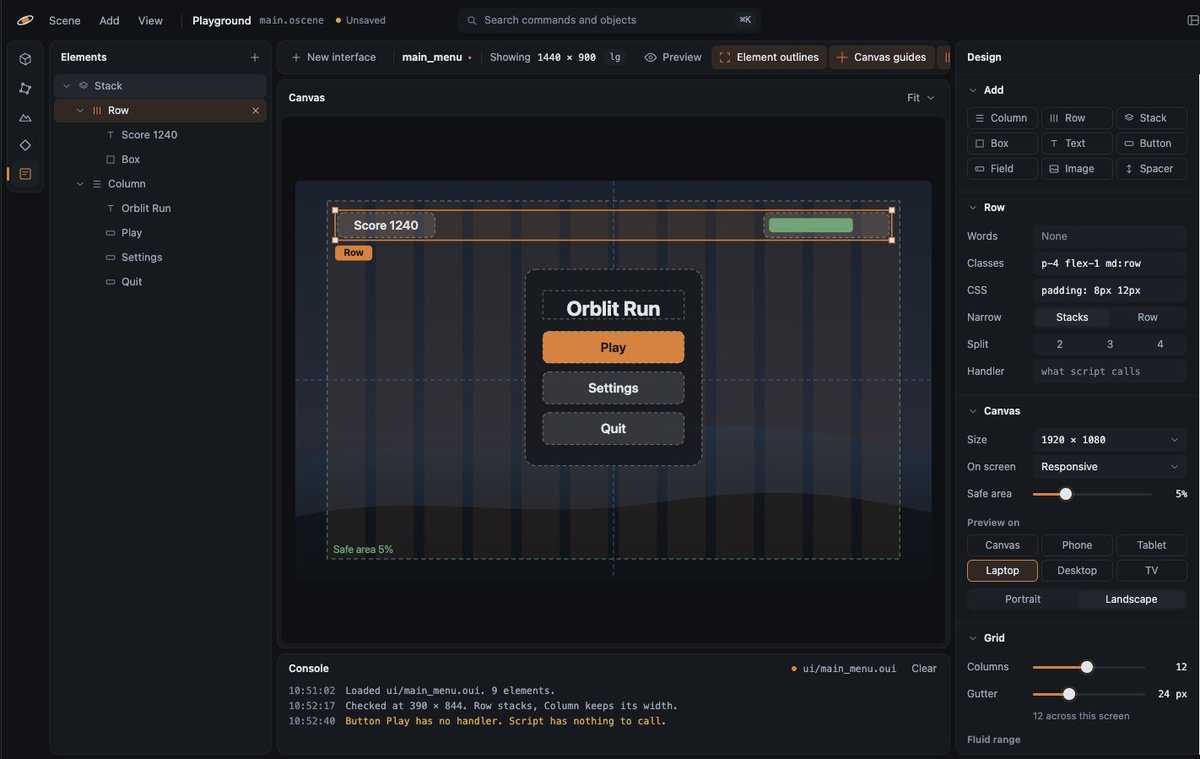Split row into 4

click(1160, 344)
